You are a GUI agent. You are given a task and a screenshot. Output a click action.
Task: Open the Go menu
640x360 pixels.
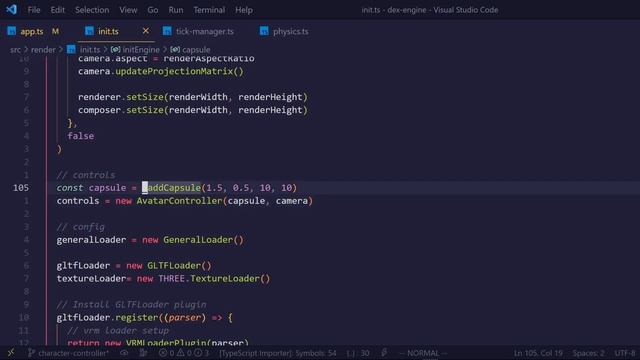click(x=153, y=10)
